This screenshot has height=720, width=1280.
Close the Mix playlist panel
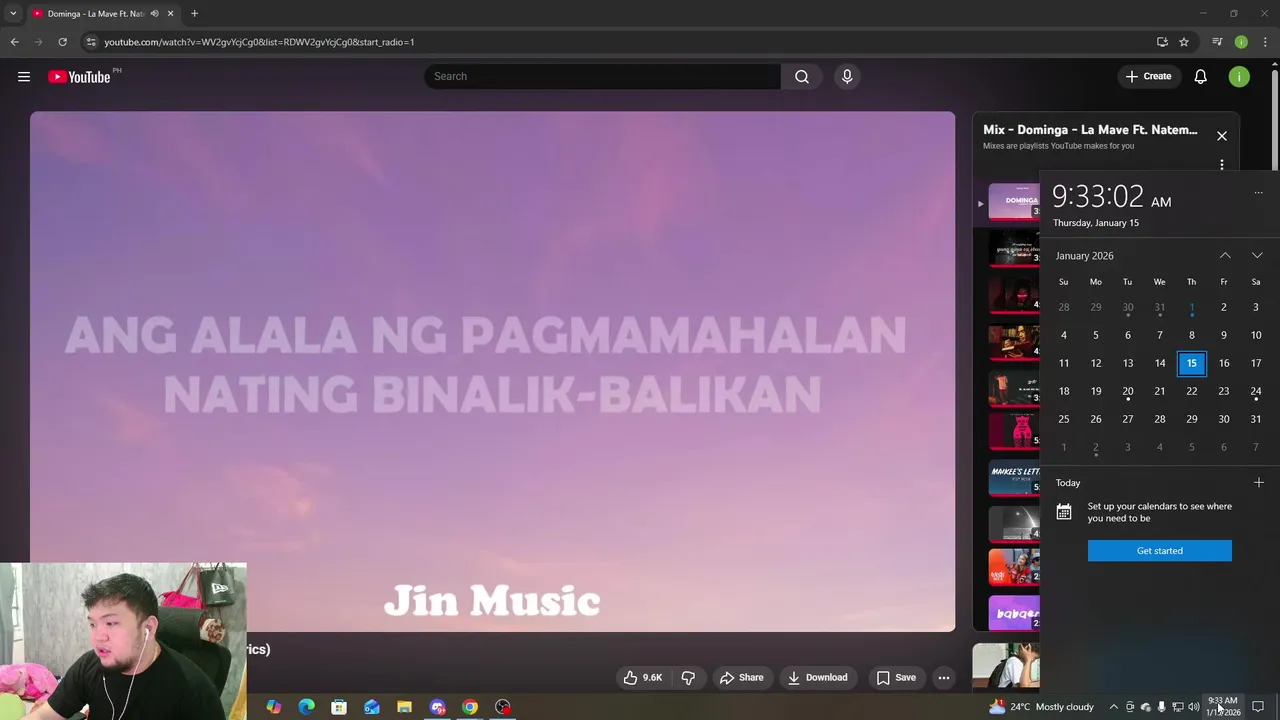coord(1221,136)
